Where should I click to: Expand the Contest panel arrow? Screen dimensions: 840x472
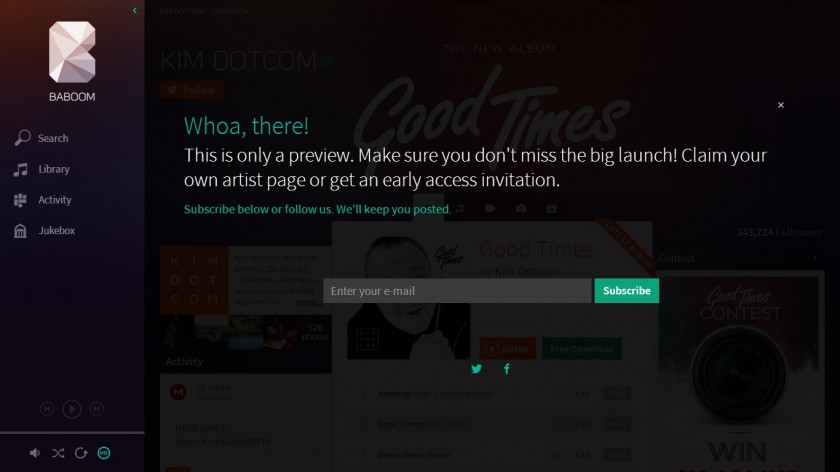(814, 258)
